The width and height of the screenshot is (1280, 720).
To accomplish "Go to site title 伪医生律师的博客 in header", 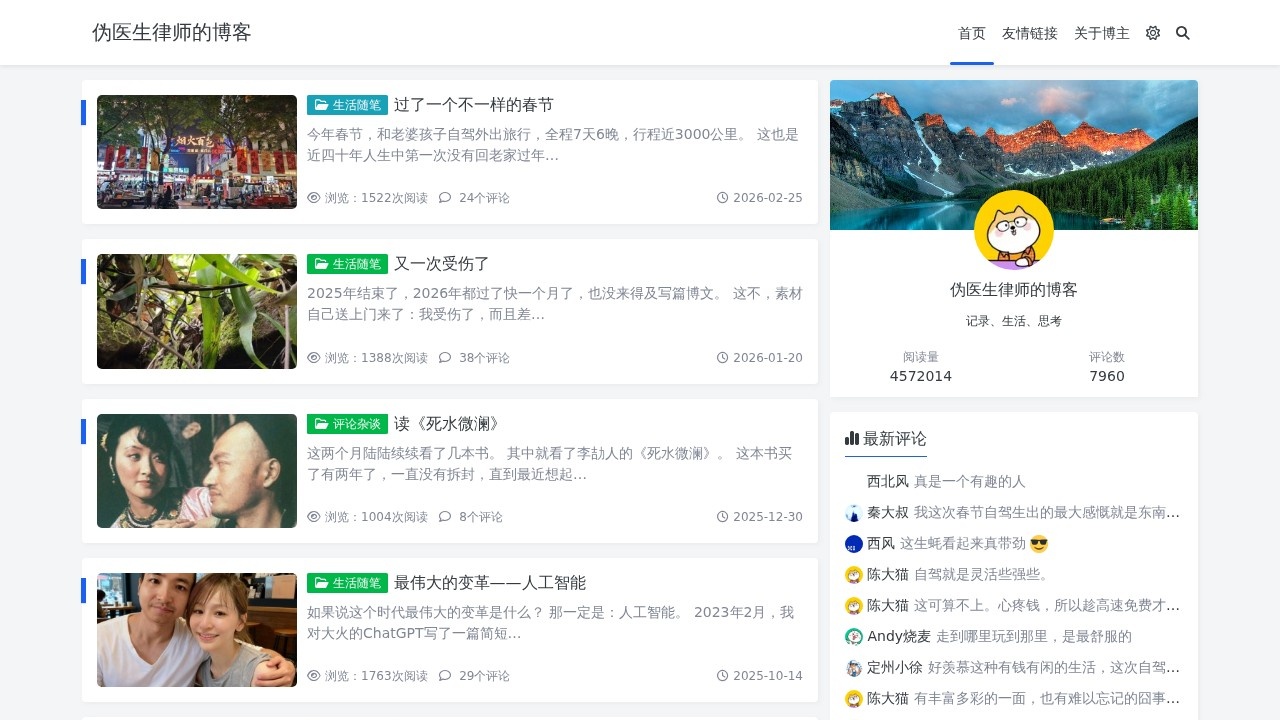I will 172,33.
